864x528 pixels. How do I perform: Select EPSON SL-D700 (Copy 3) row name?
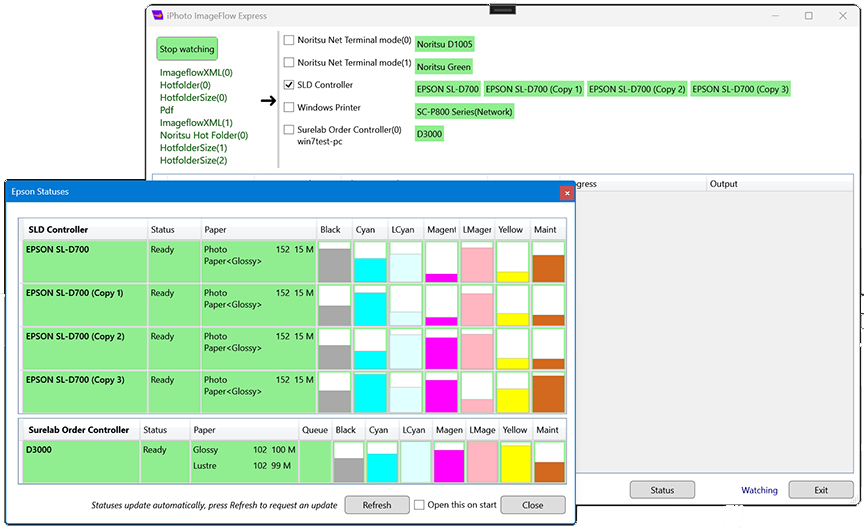(x=75, y=380)
